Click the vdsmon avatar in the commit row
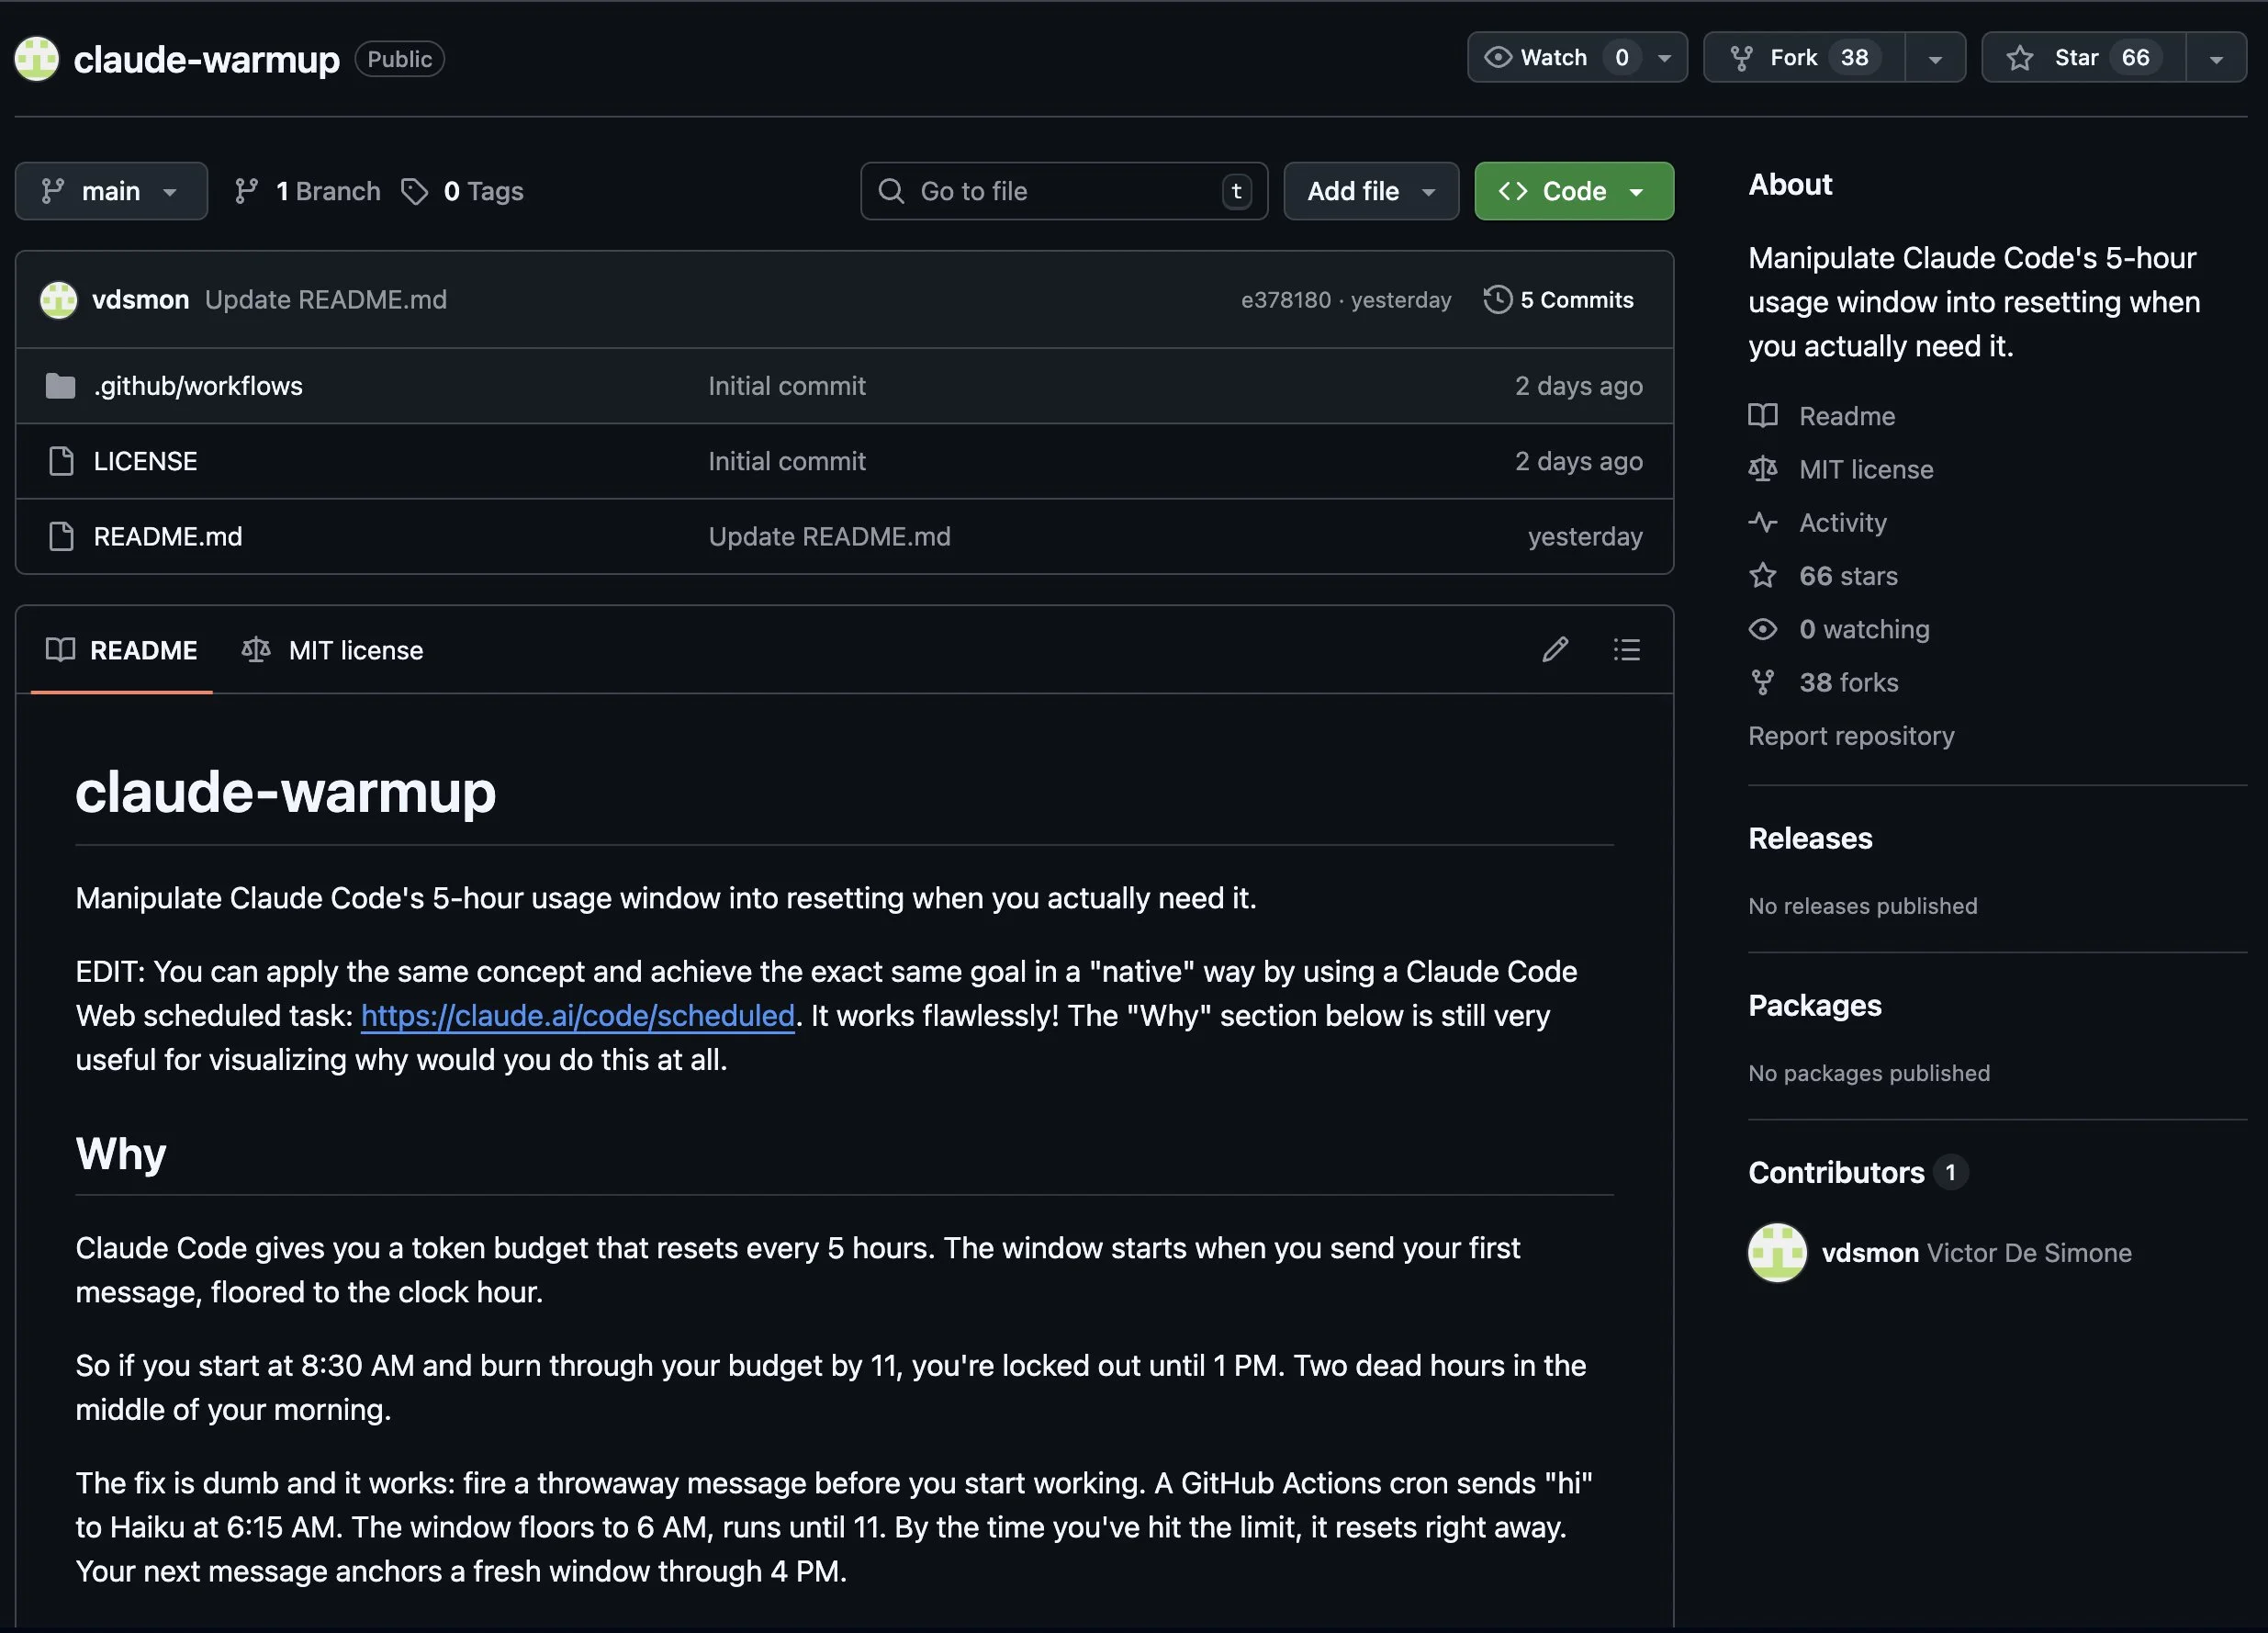The height and width of the screenshot is (1633, 2268). (59, 300)
